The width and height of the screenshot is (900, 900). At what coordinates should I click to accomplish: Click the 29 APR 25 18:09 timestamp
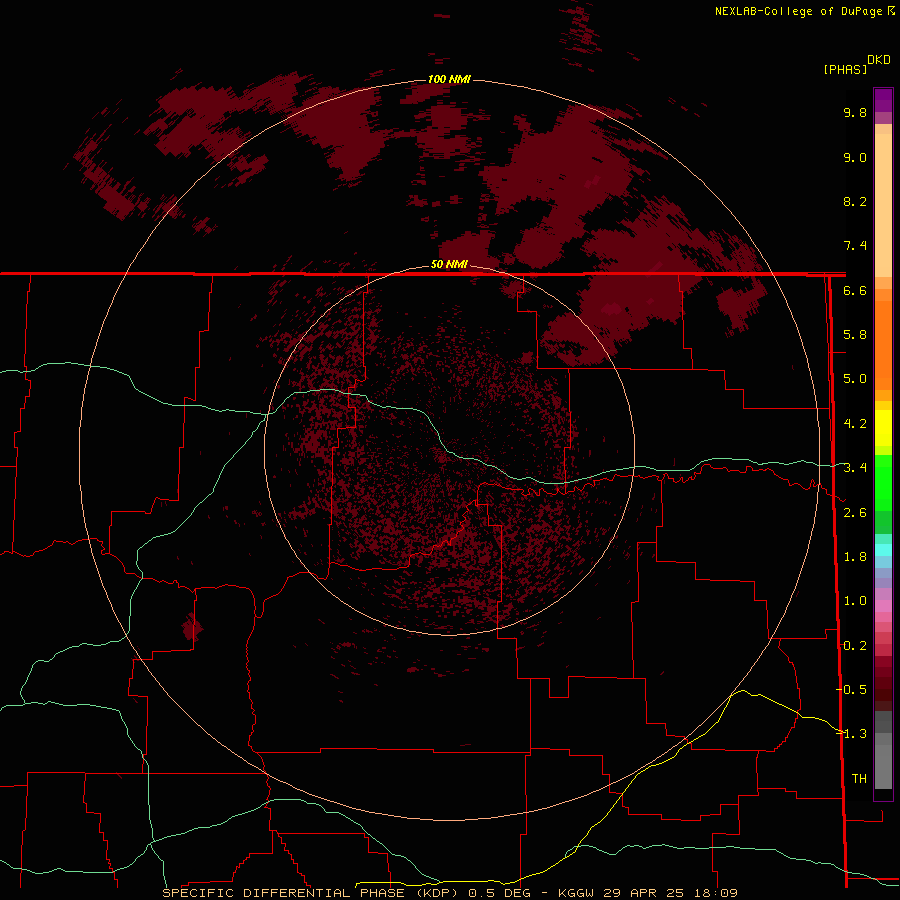coord(670,893)
